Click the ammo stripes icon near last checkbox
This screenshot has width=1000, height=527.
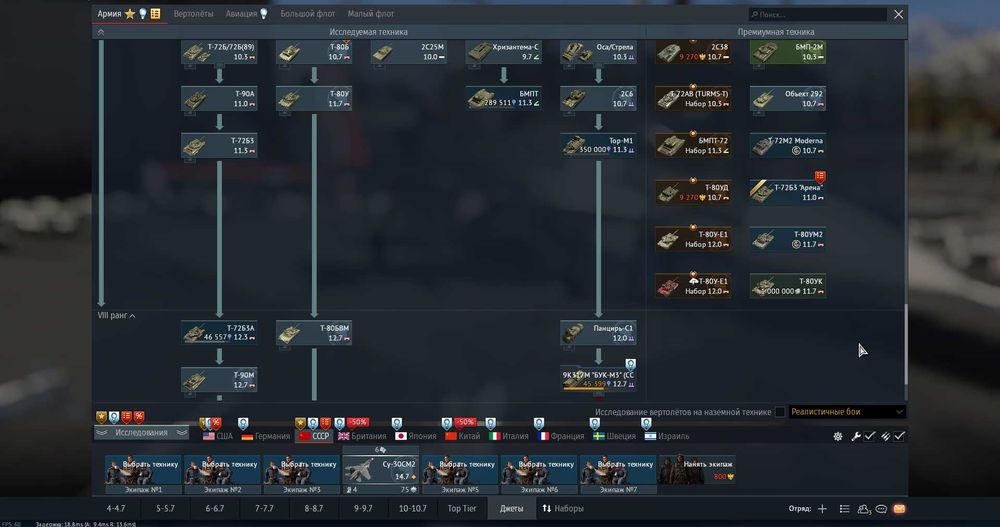point(886,436)
